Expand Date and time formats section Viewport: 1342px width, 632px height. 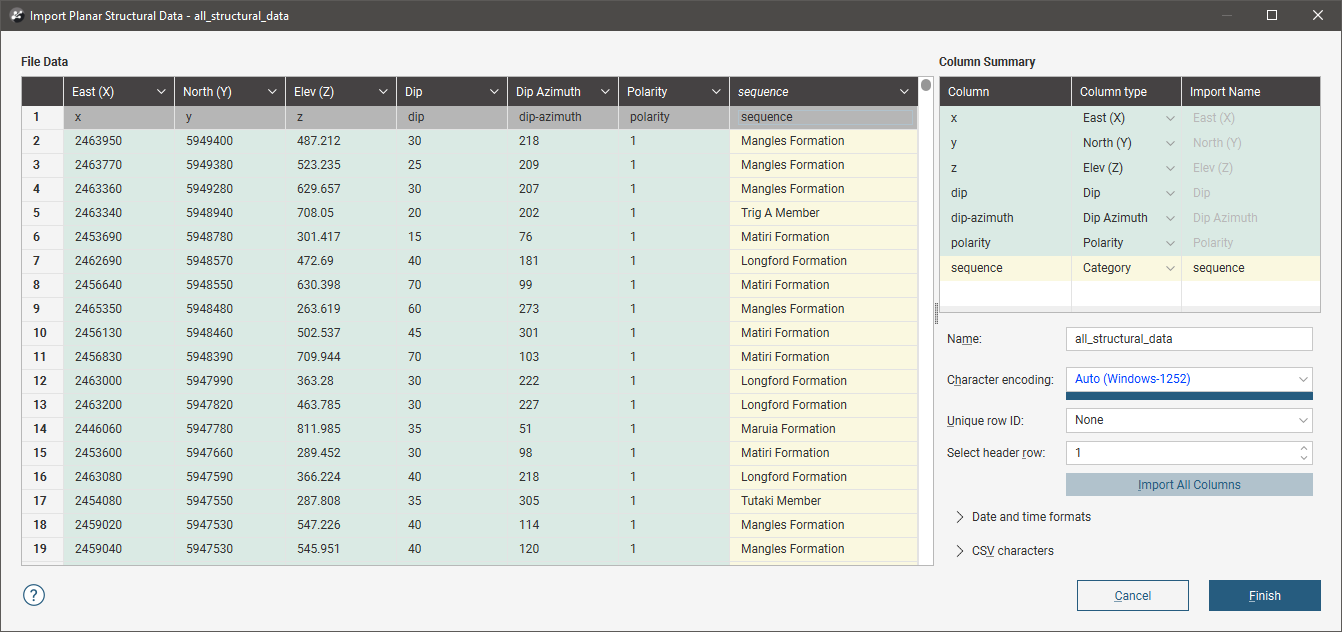point(1030,517)
